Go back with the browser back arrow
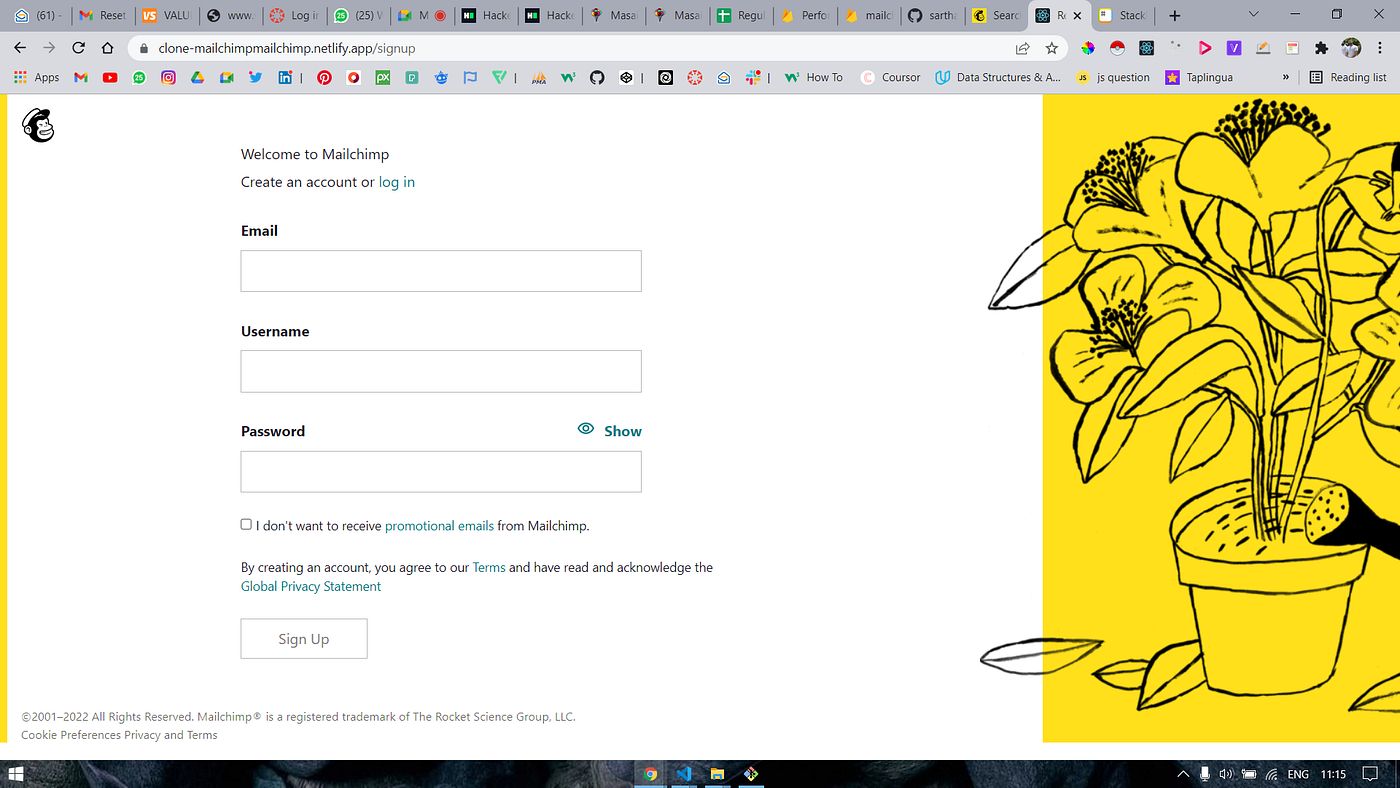This screenshot has height=788, width=1400. 20,47
